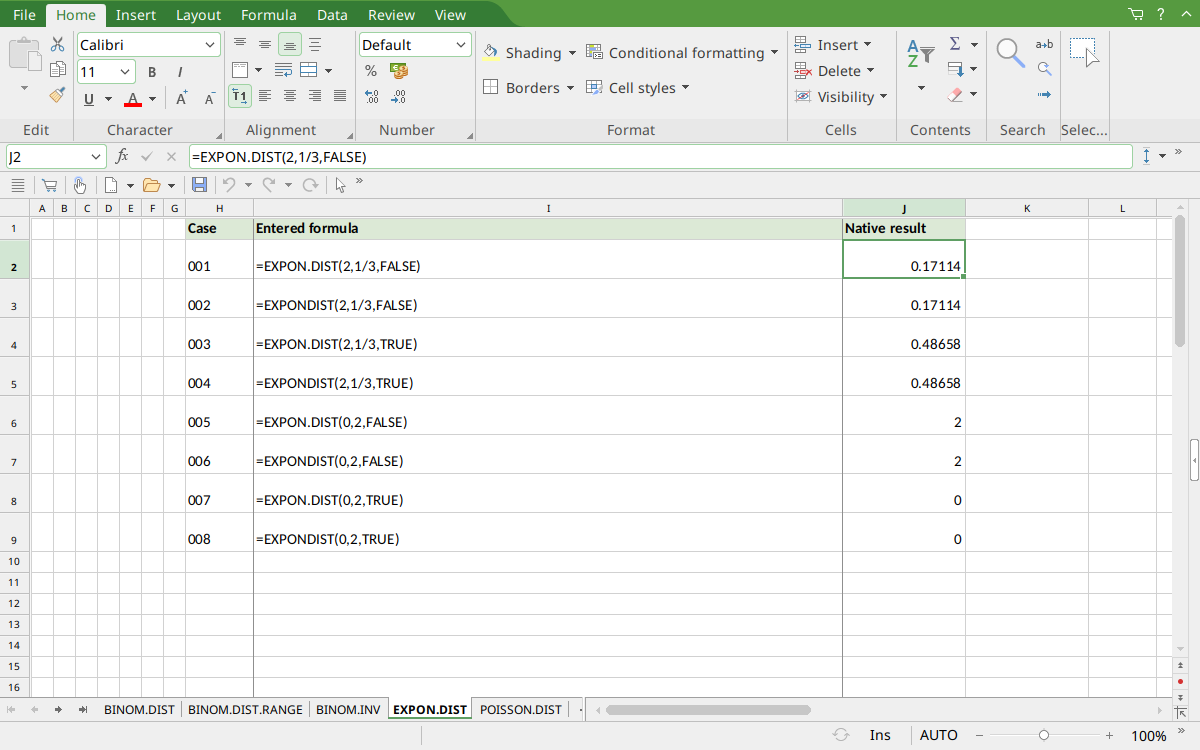
Task: Activate the Format painter brush icon
Action: click(57, 96)
